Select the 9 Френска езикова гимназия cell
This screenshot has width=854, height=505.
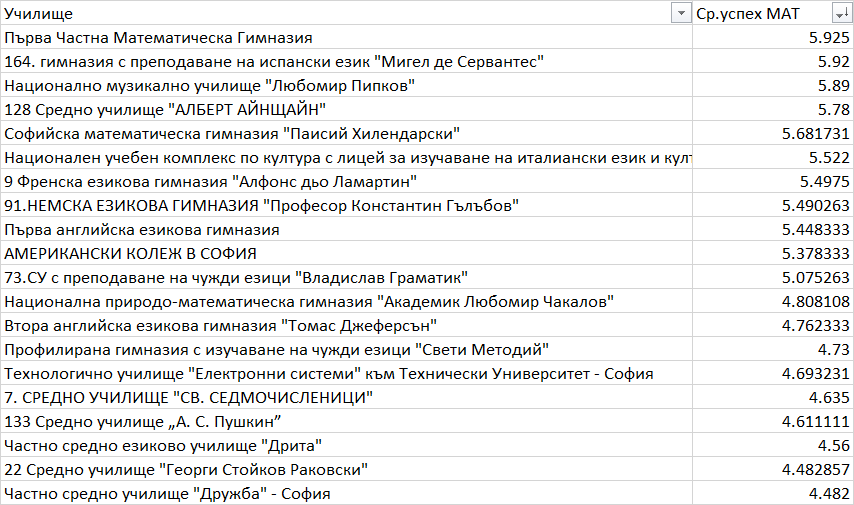coord(211,182)
